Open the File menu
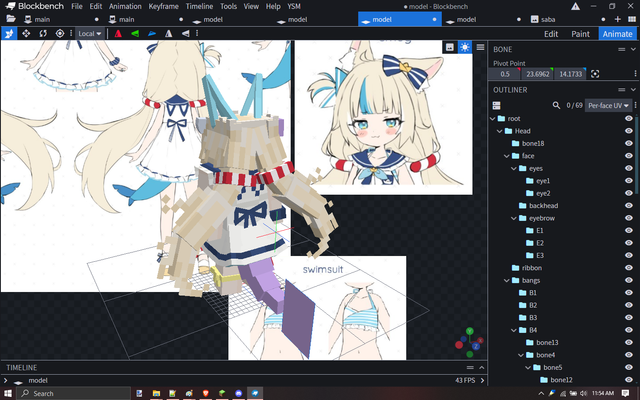 click(x=77, y=6)
